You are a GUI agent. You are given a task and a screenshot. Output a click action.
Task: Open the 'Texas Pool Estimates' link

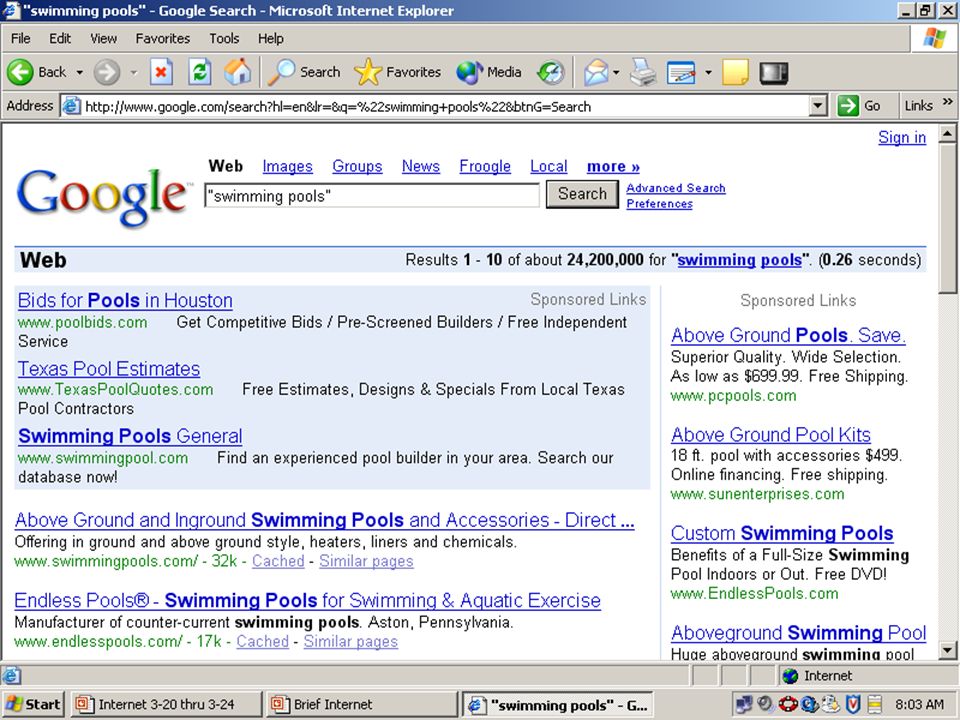pos(109,369)
